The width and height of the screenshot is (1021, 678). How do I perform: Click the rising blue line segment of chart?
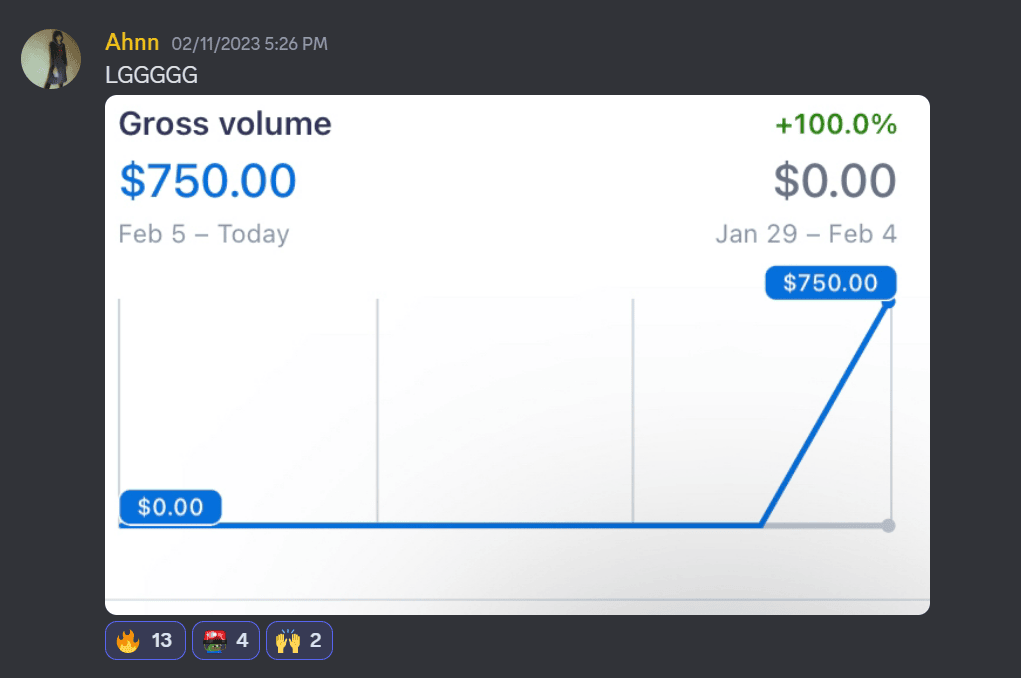click(x=825, y=413)
